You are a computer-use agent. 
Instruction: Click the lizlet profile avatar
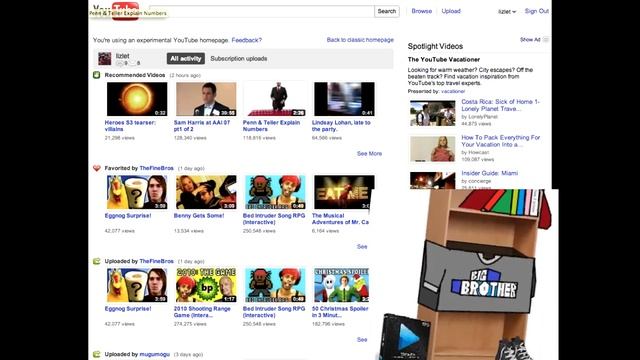[x=104, y=58]
